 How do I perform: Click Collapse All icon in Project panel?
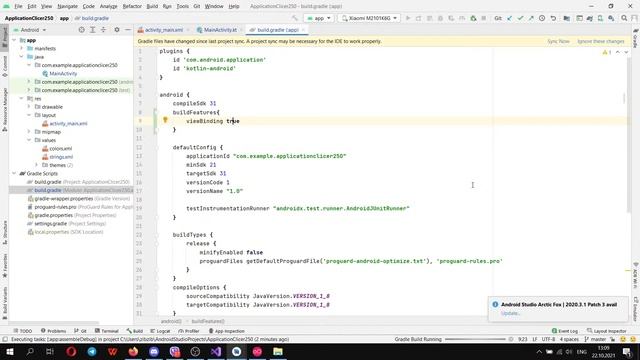click(103, 30)
